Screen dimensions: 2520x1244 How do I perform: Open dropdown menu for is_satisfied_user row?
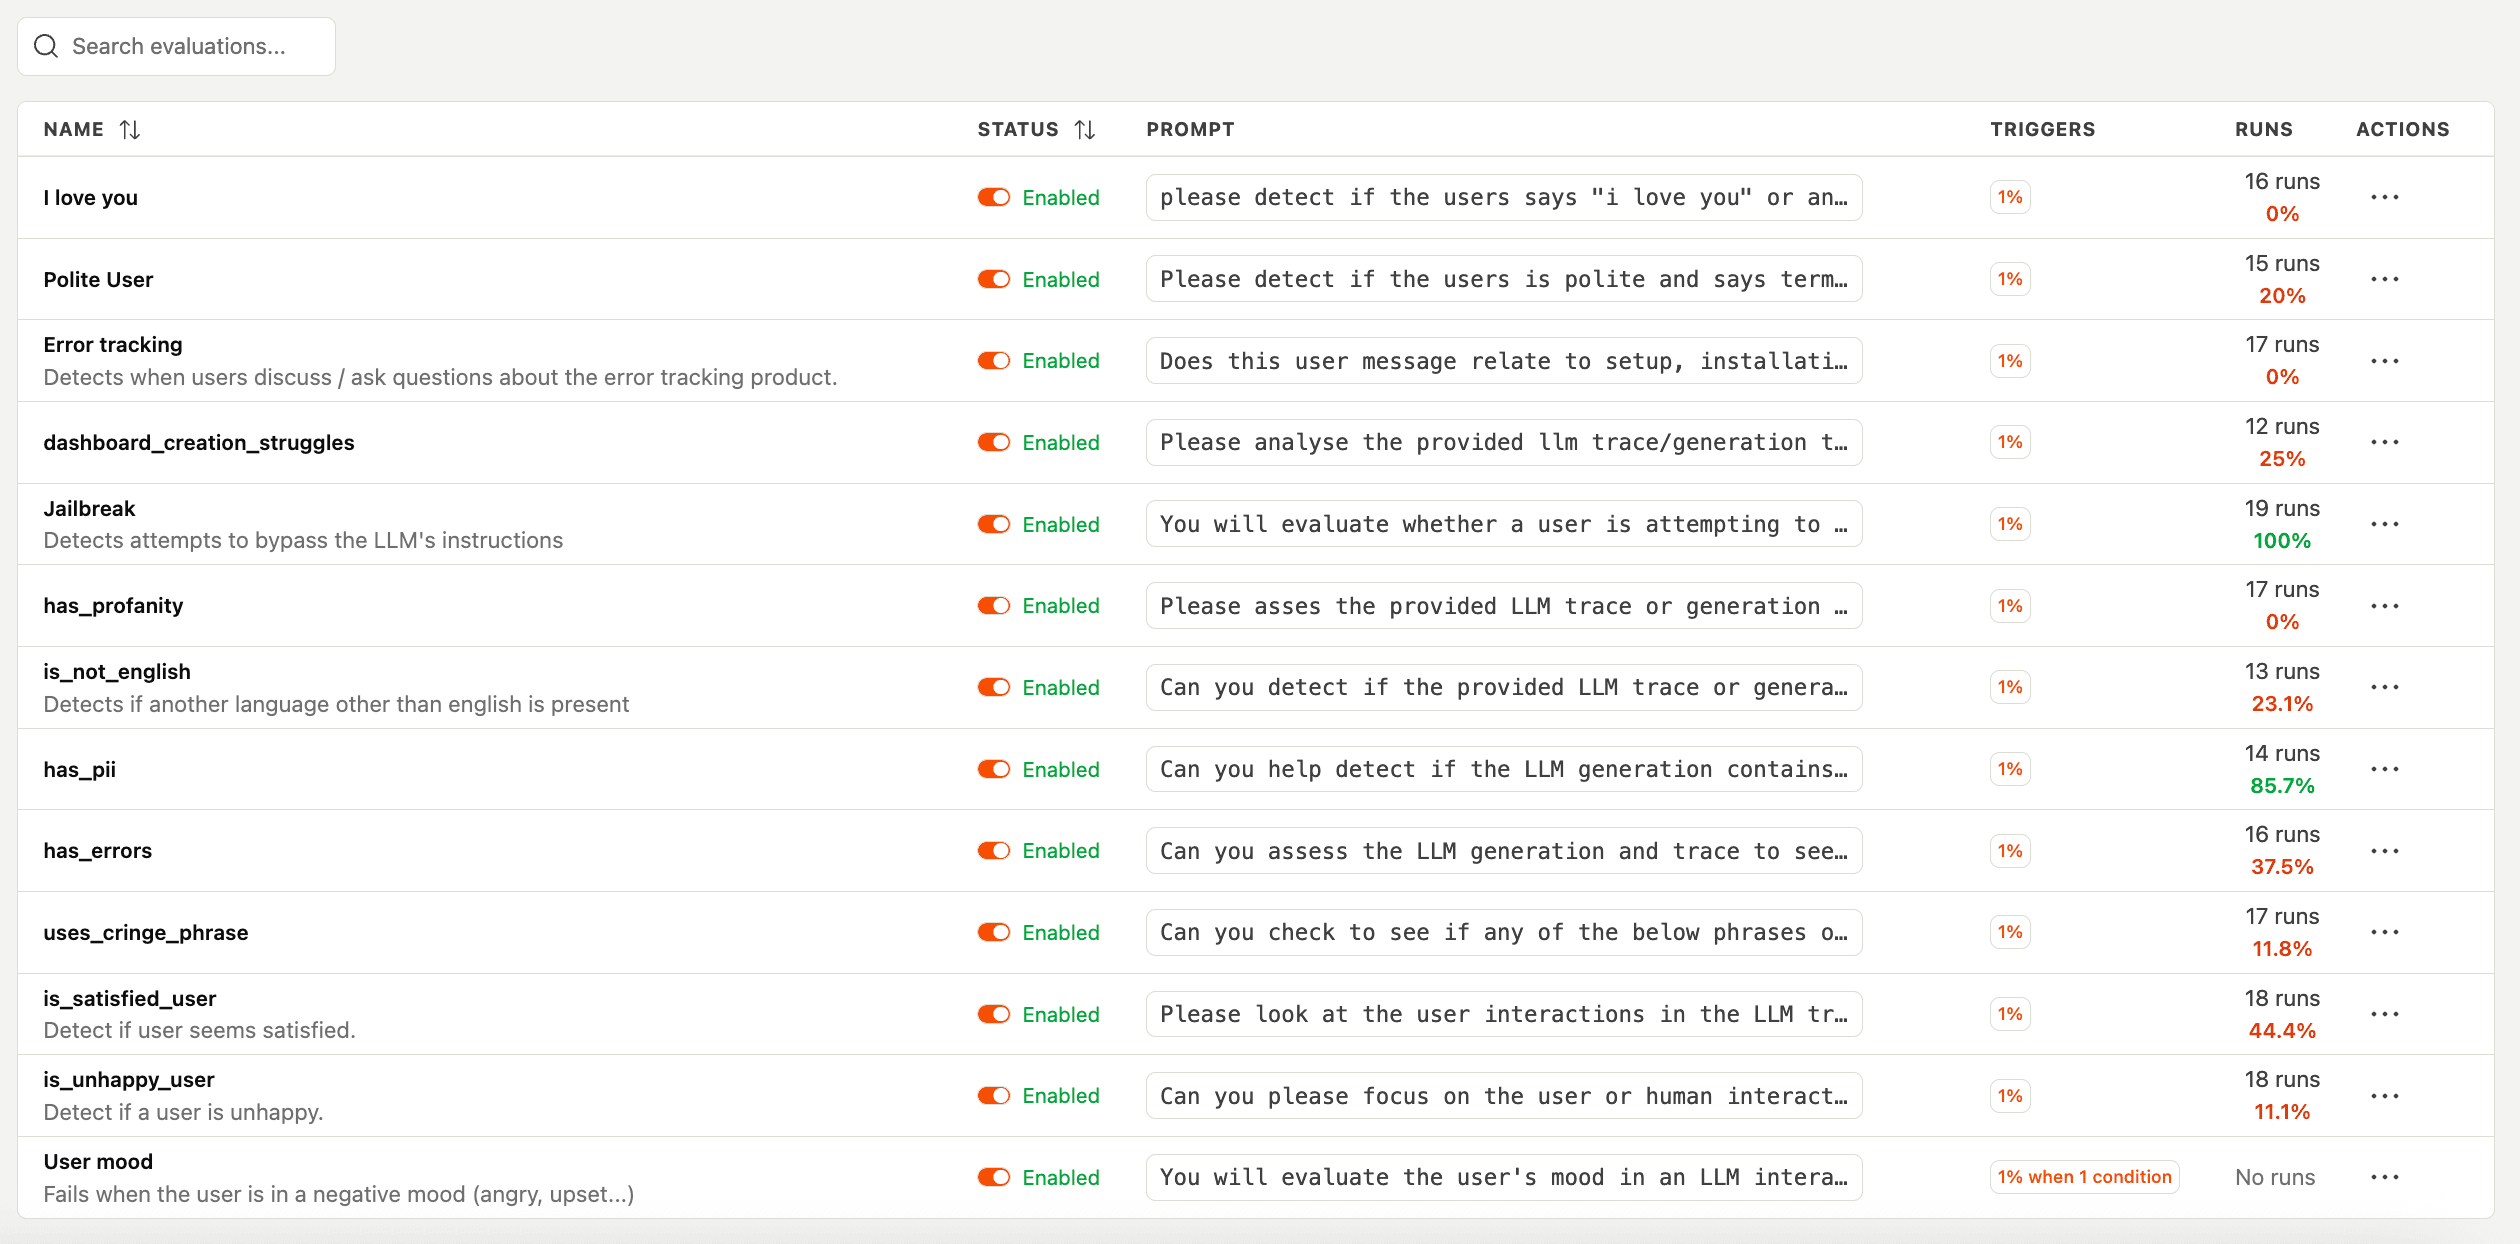point(2384,1014)
